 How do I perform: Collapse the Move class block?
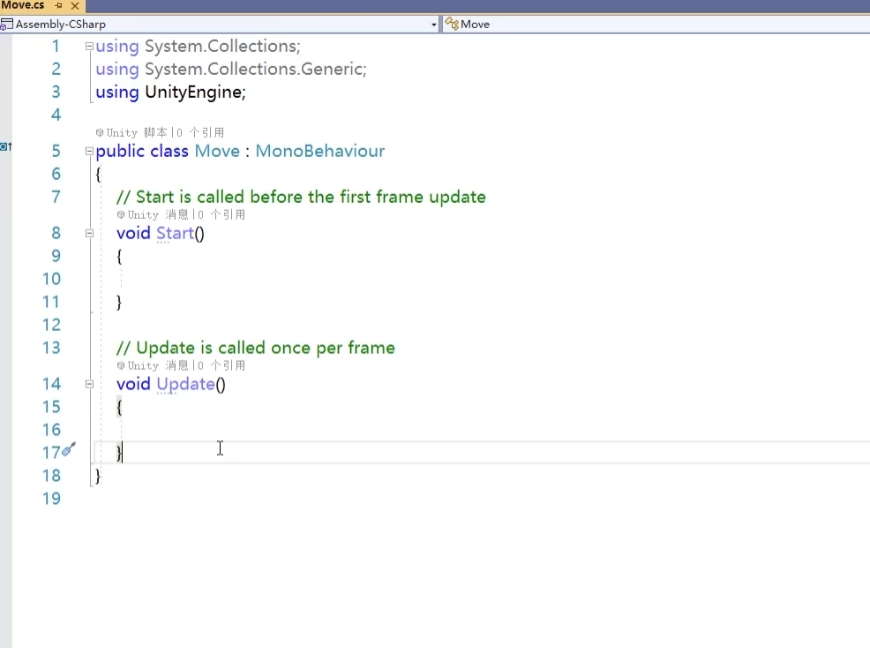(x=89, y=151)
